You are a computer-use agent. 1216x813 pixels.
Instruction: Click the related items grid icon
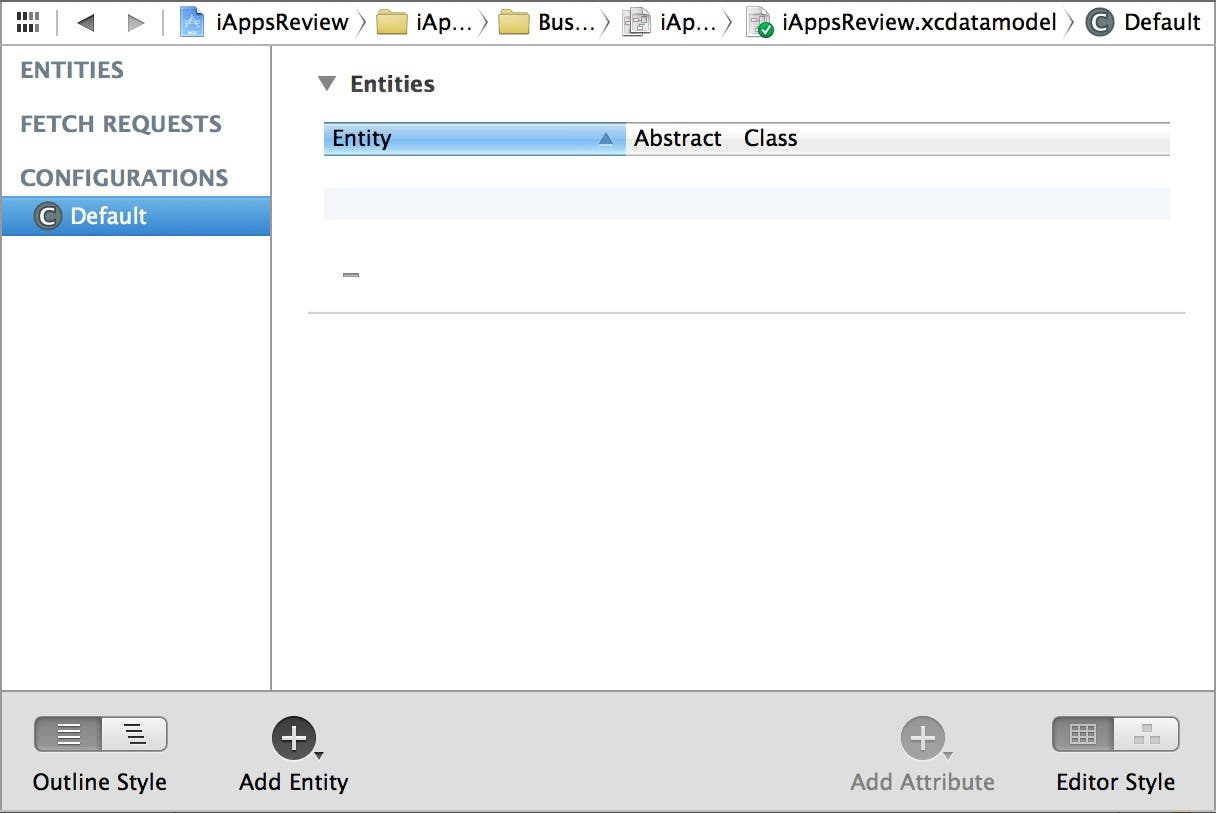(x=28, y=22)
